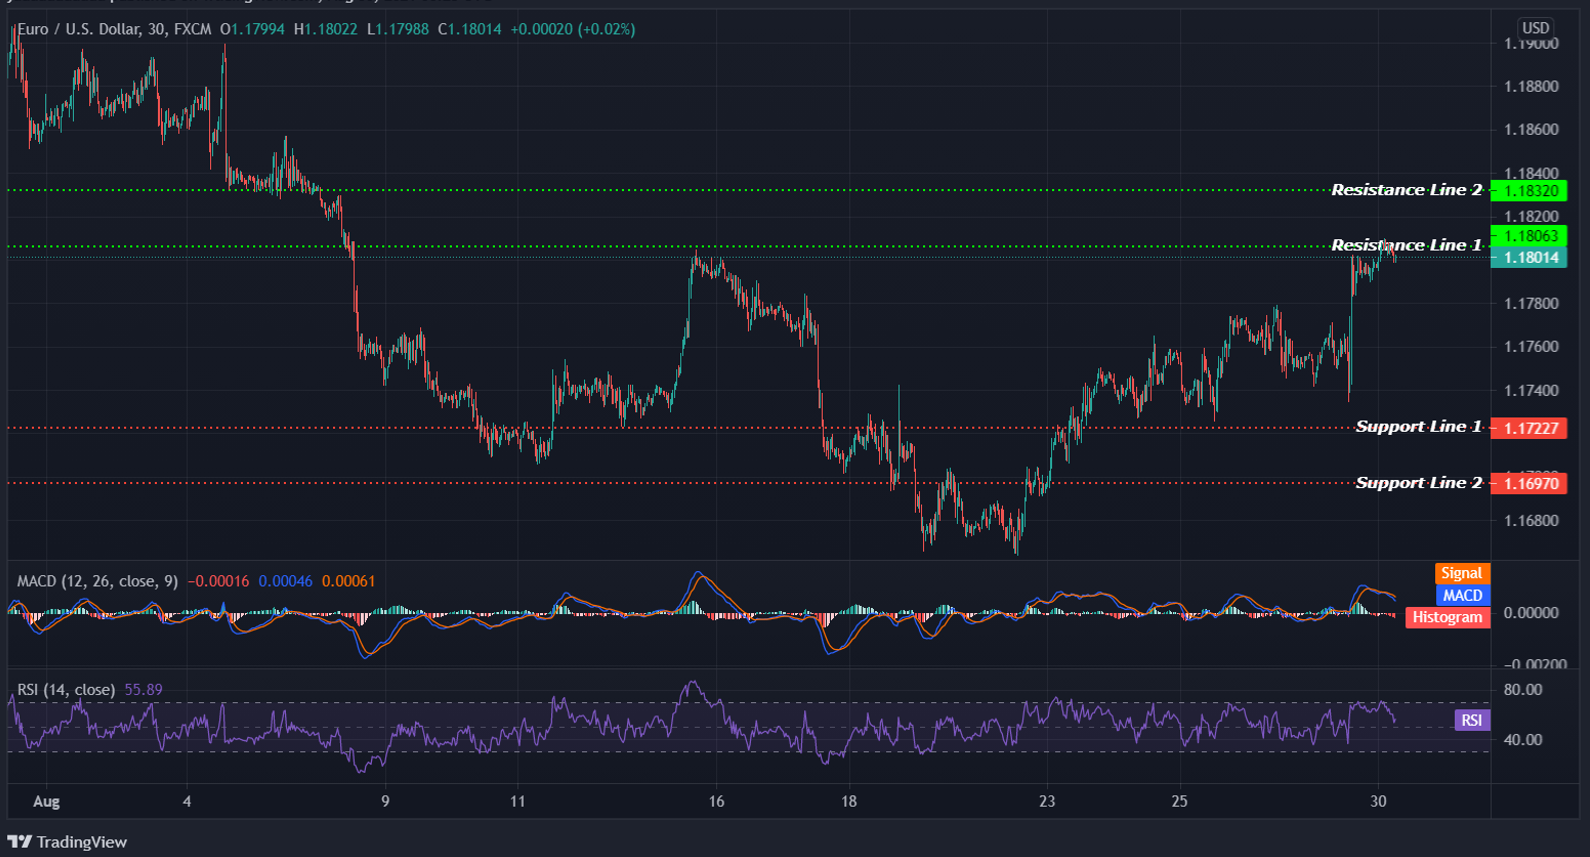Click the orange Signal label
Screen dimensions: 1590x857
1461,573
